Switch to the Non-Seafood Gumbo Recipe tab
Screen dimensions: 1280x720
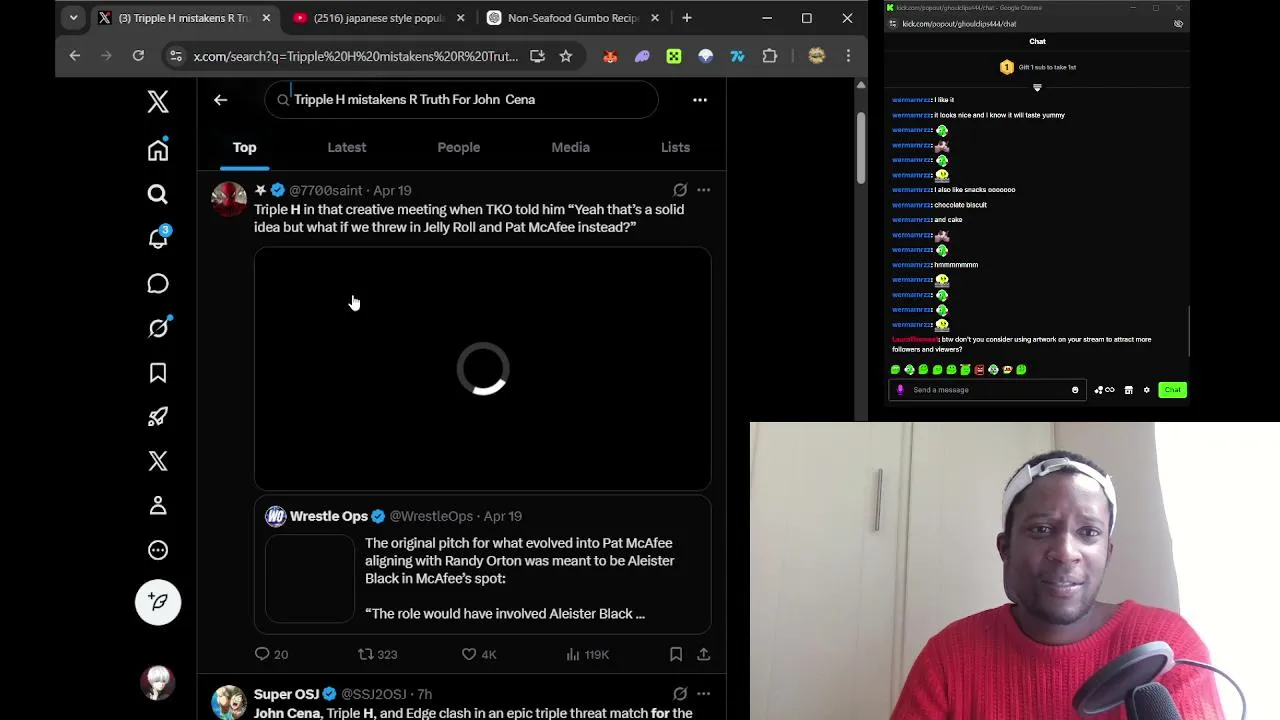tap(572, 18)
